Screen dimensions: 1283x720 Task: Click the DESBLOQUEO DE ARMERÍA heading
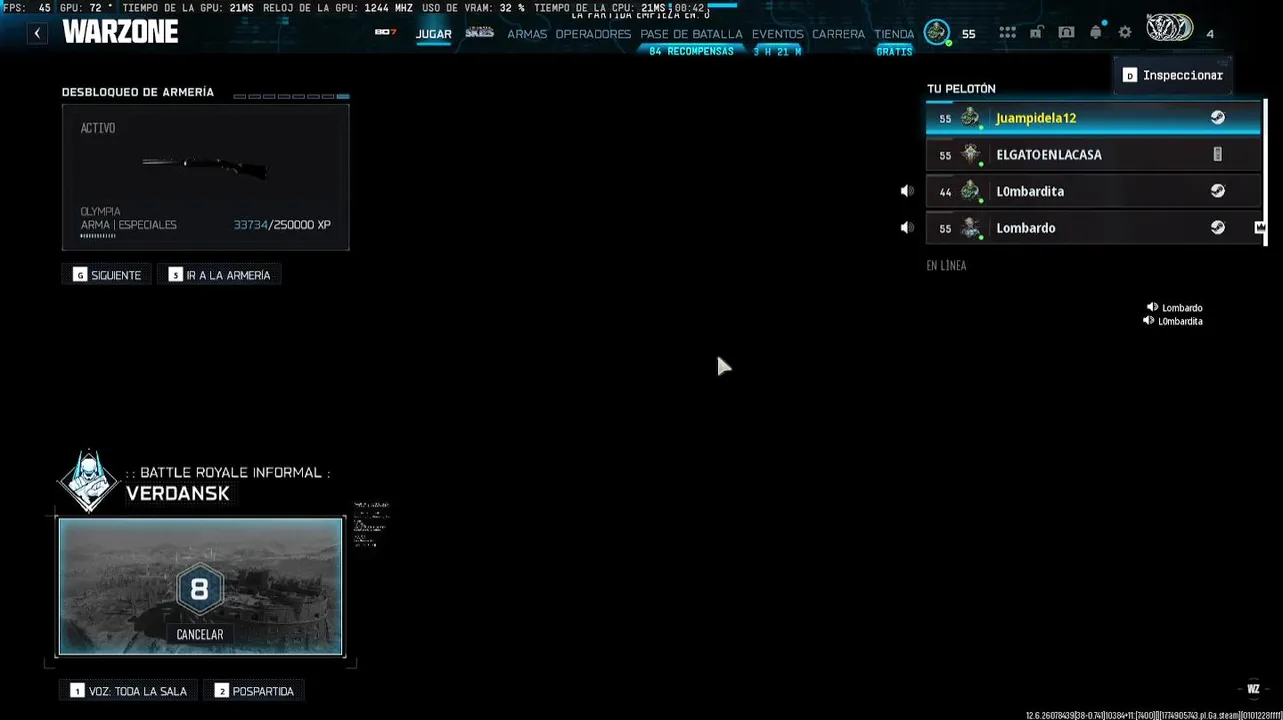point(138,92)
